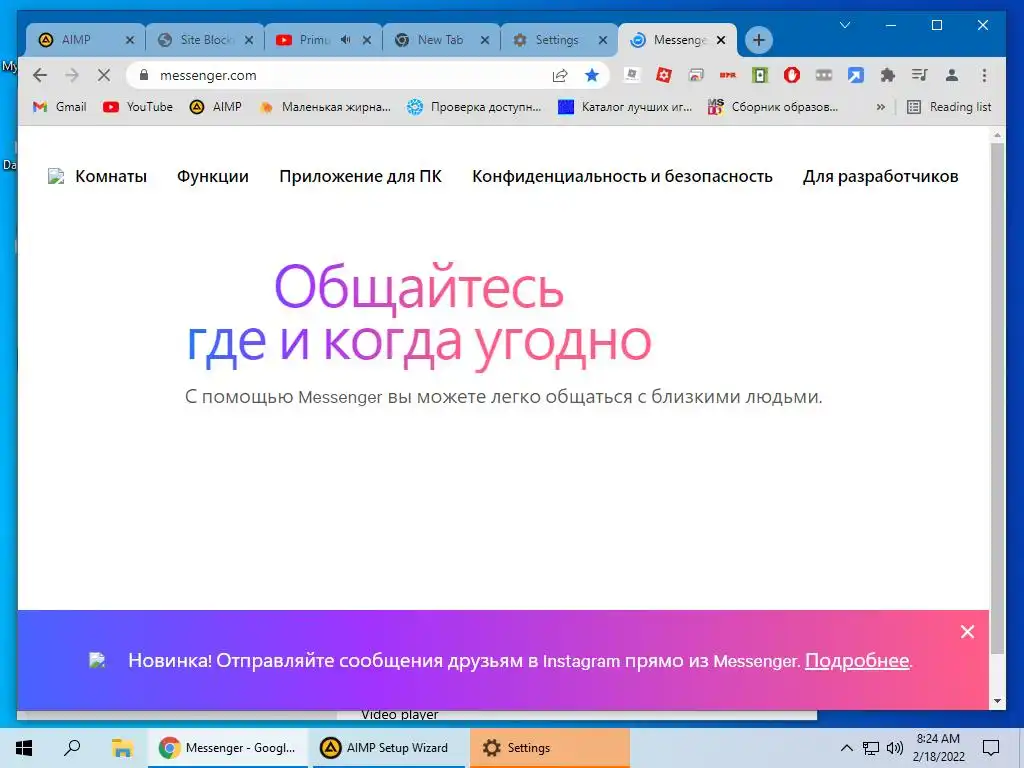Open the Сборник образов... bookmark
Viewport: 1024px width, 768px height.
coord(773,106)
